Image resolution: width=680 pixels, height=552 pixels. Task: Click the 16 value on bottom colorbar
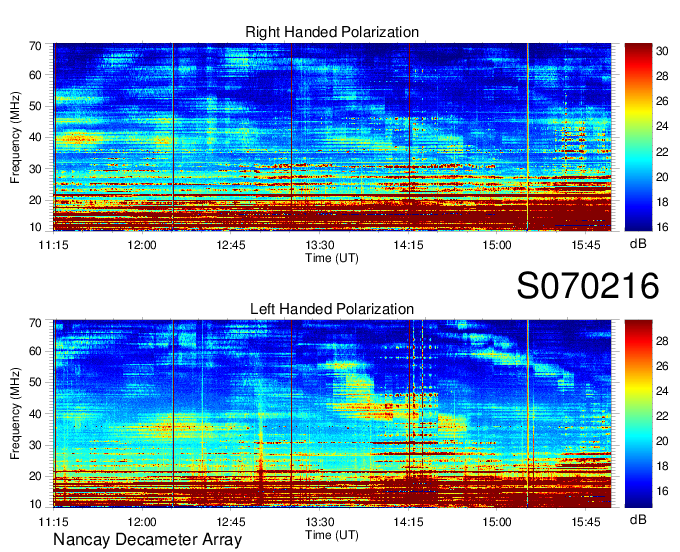click(662, 491)
